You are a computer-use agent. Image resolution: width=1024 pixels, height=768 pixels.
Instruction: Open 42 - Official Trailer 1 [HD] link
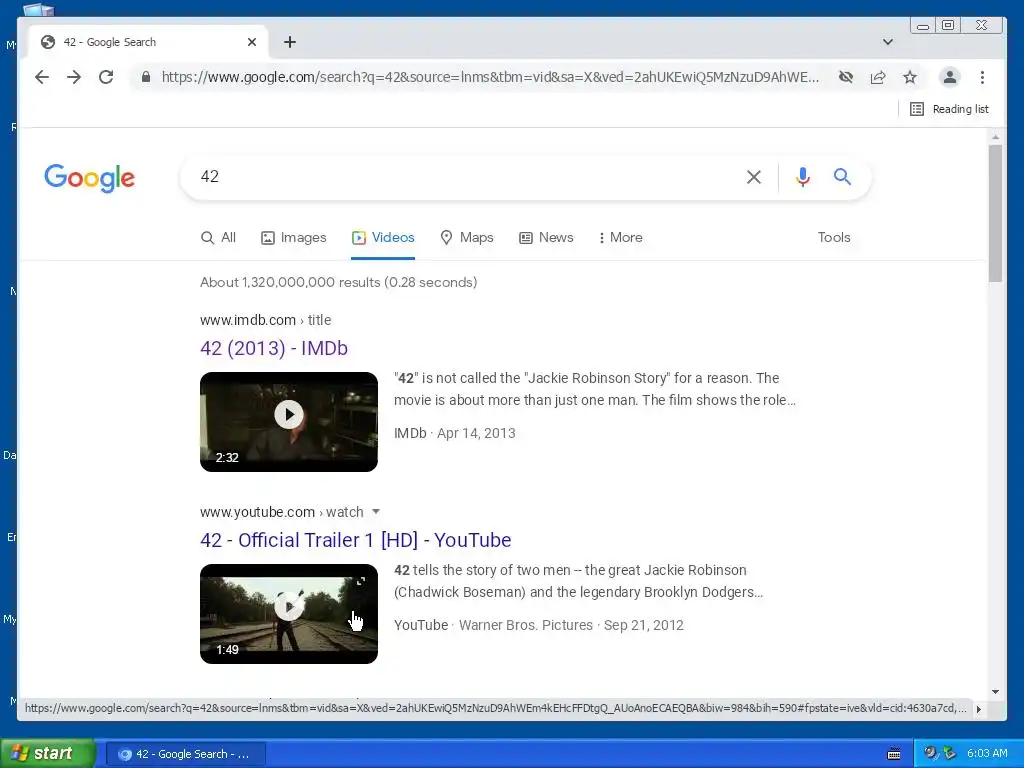(355, 540)
